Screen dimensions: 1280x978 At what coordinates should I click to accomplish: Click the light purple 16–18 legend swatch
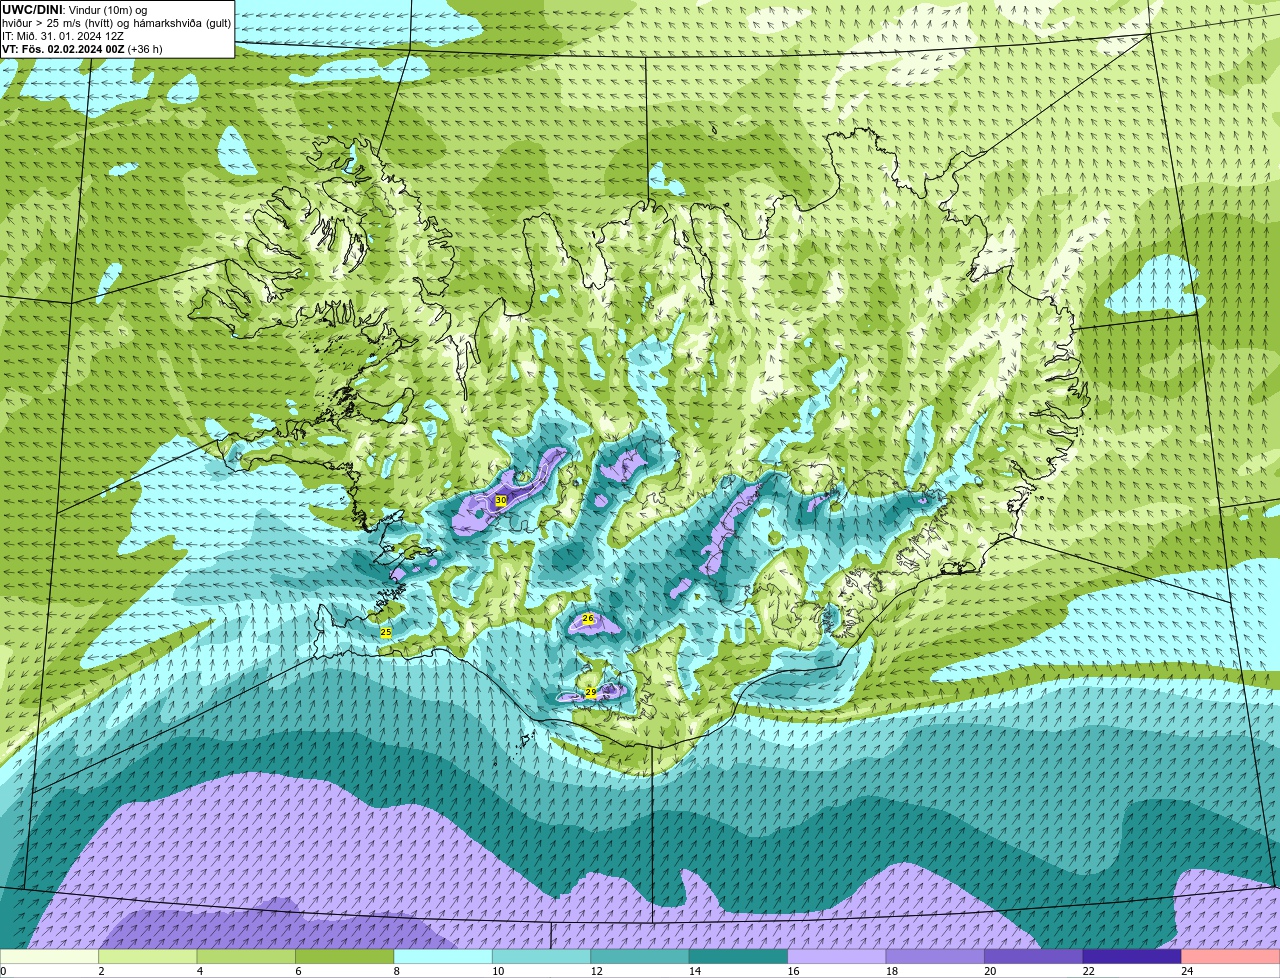tap(837, 957)
